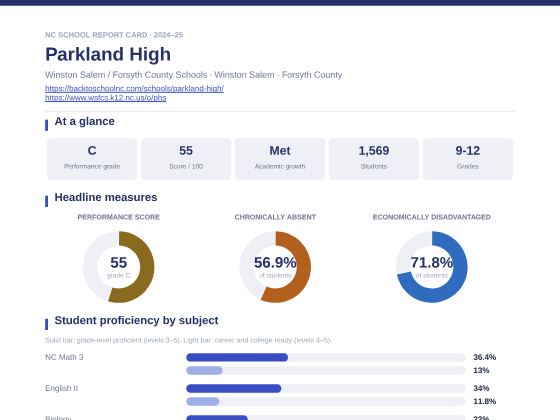This screenshot has height=420, width=560.
Task: Click the NC Math 3 subject label
Action: [x=64, y=357]
